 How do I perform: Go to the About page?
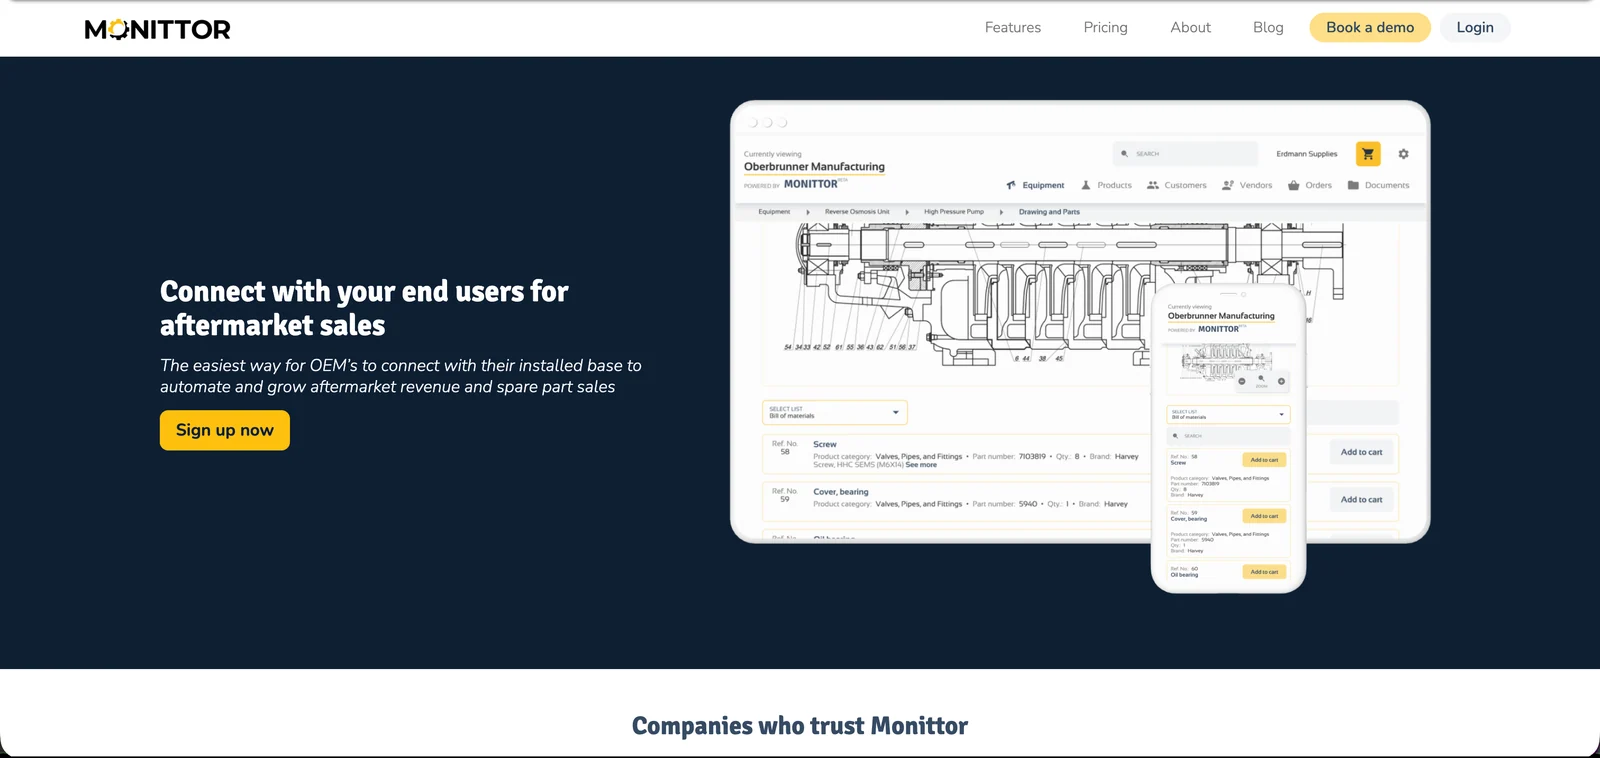pyautogui.click(x=1191, y=28)
